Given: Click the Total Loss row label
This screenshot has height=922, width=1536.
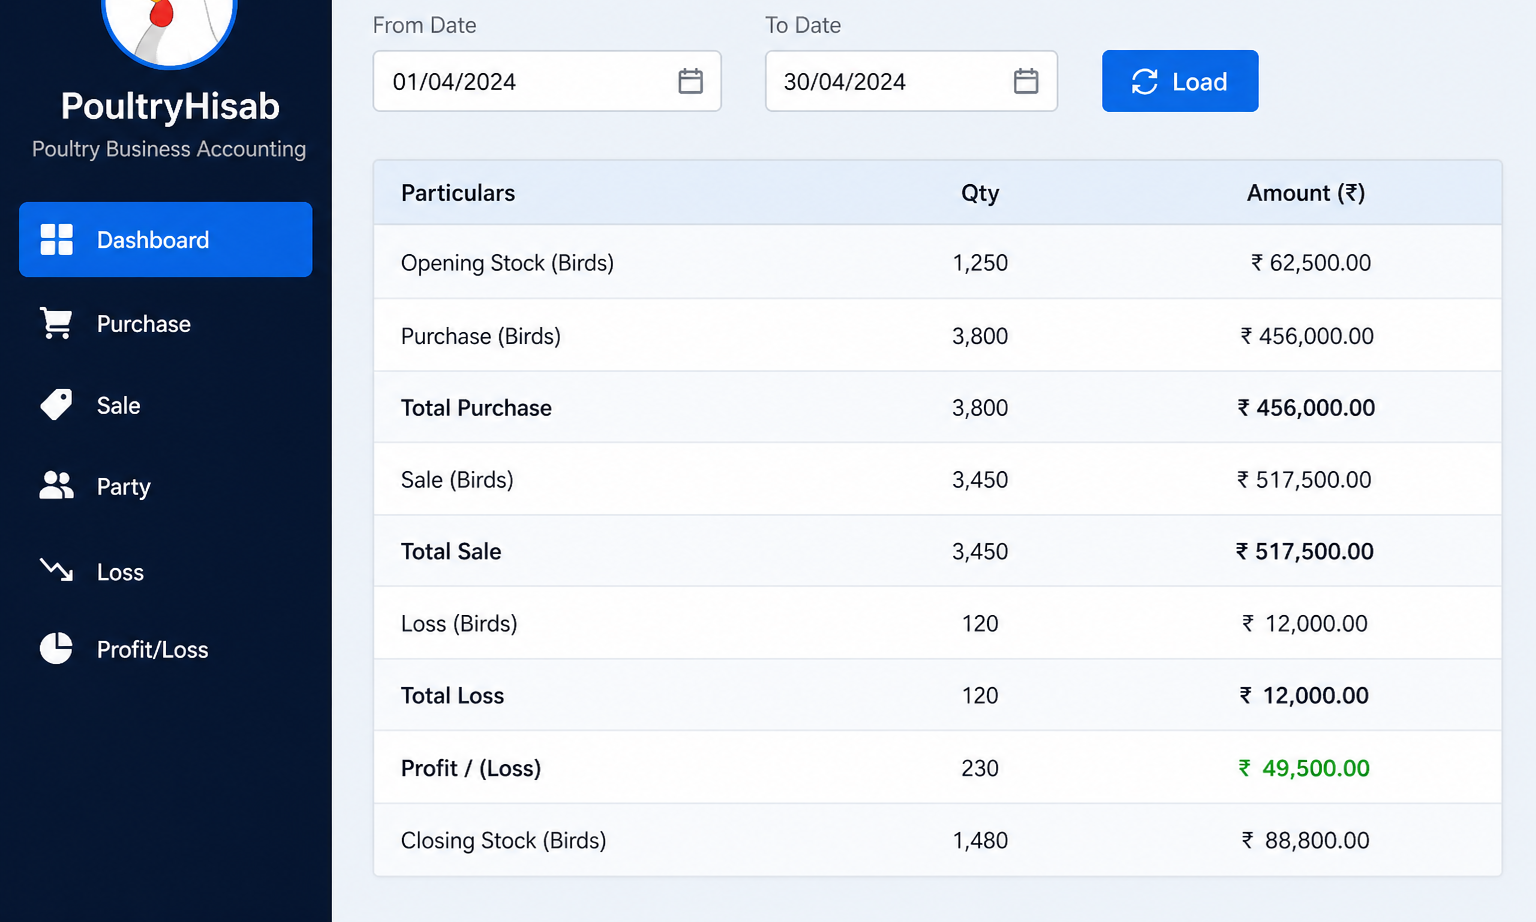Looking at the screenshot, I should pos(452,696).
